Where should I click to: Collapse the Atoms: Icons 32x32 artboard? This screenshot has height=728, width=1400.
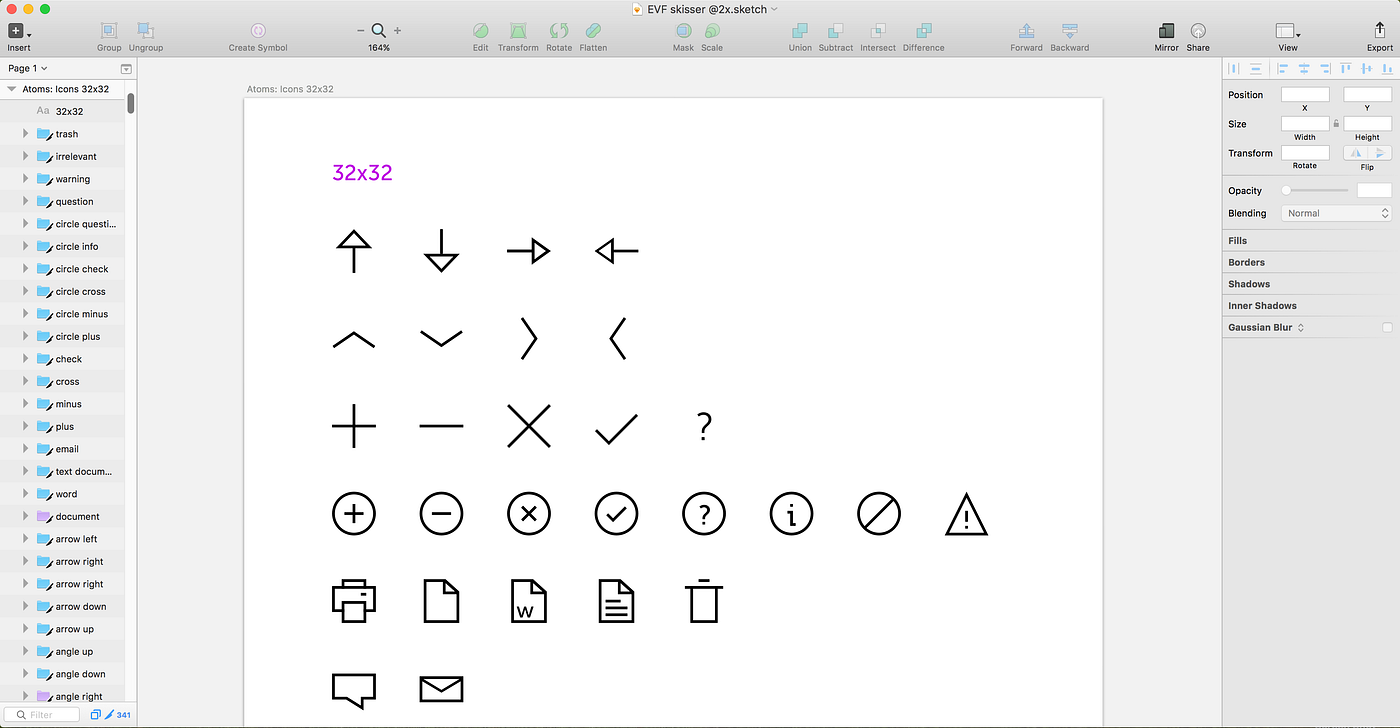click(11, 89)
